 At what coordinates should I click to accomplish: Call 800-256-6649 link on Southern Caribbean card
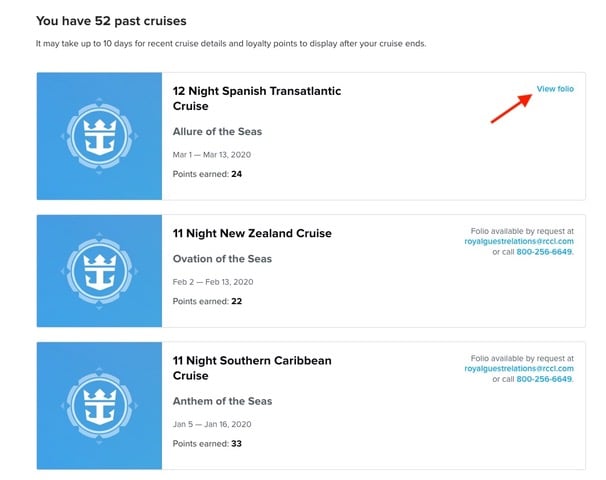coord(544,379)
